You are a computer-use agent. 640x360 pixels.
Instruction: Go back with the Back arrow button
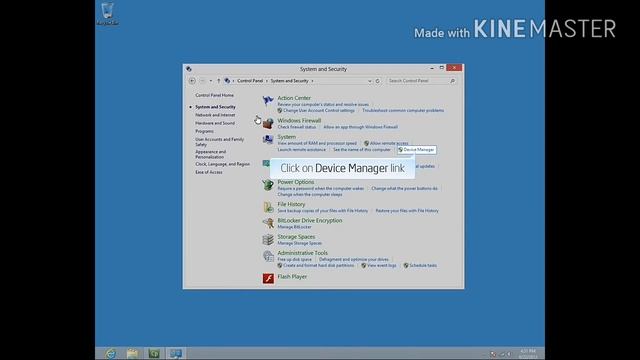click(x=192, y=81)
